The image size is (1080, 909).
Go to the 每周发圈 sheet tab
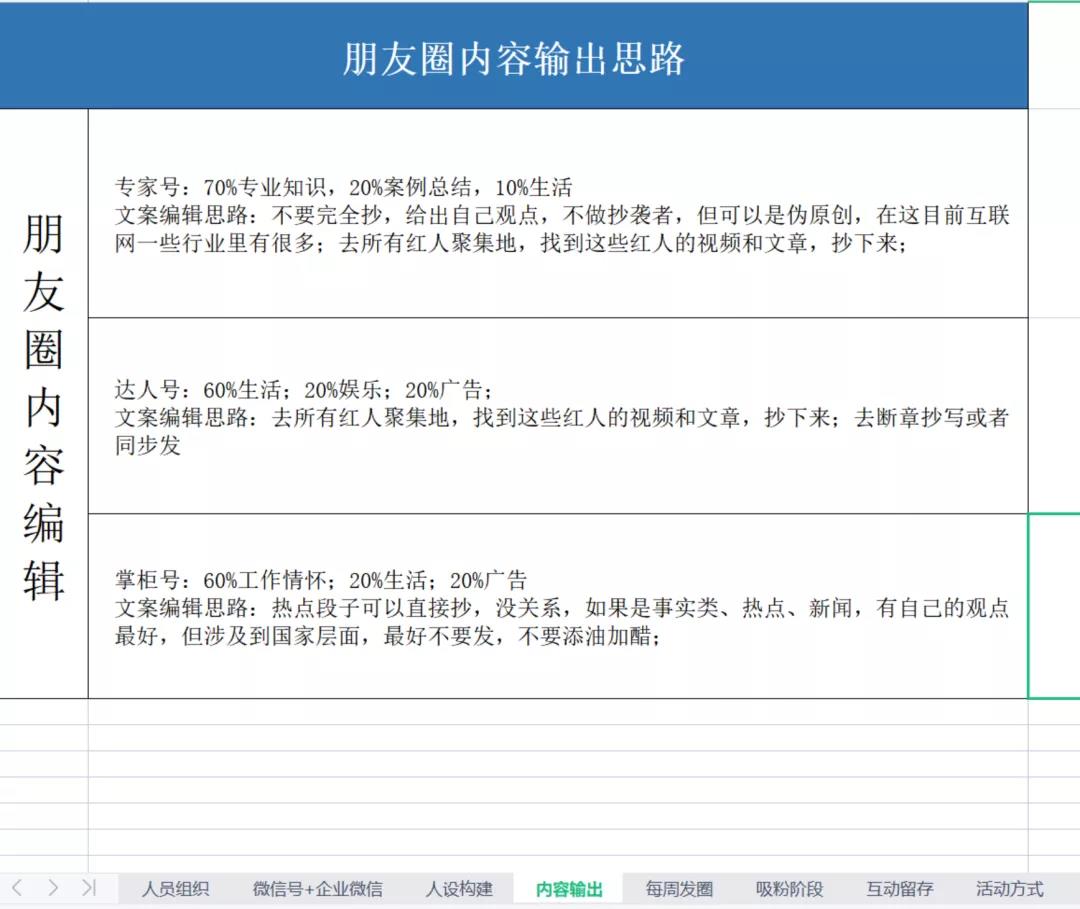click(x=679, y=889)
